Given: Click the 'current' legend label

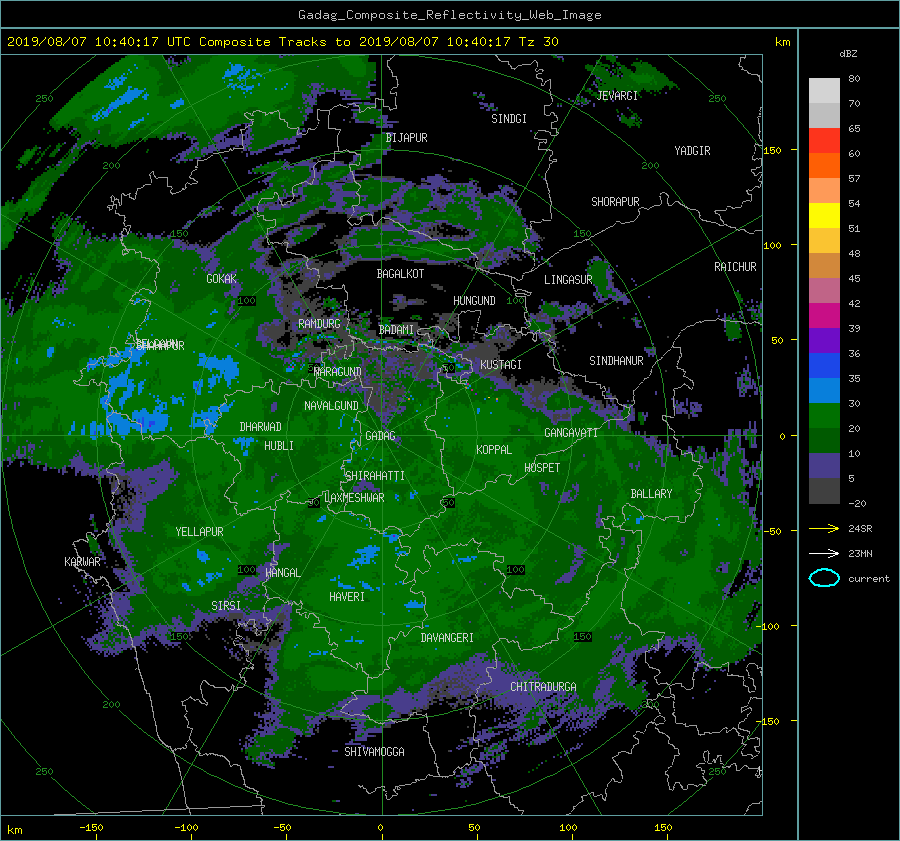Looking at the screenshot, I should pyautogui.click(x=869, y=579).
